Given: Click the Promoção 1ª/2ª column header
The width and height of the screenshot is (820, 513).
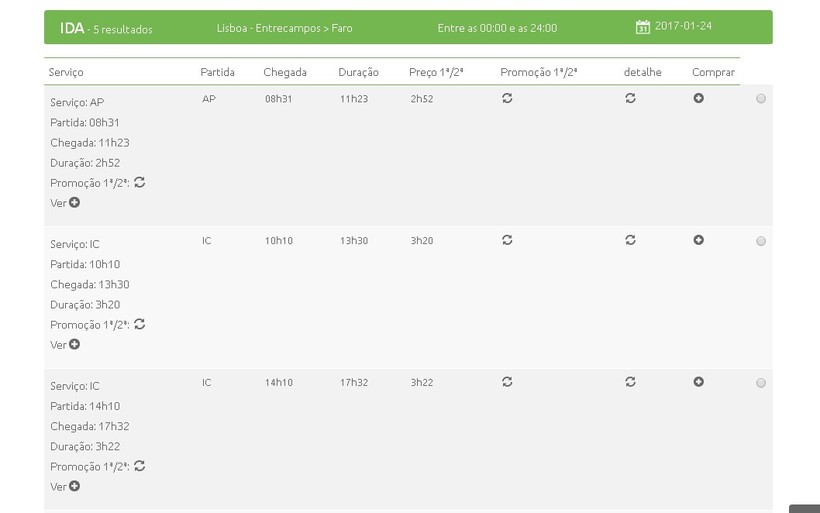Looking at the screenshot, I should (538, 72).
